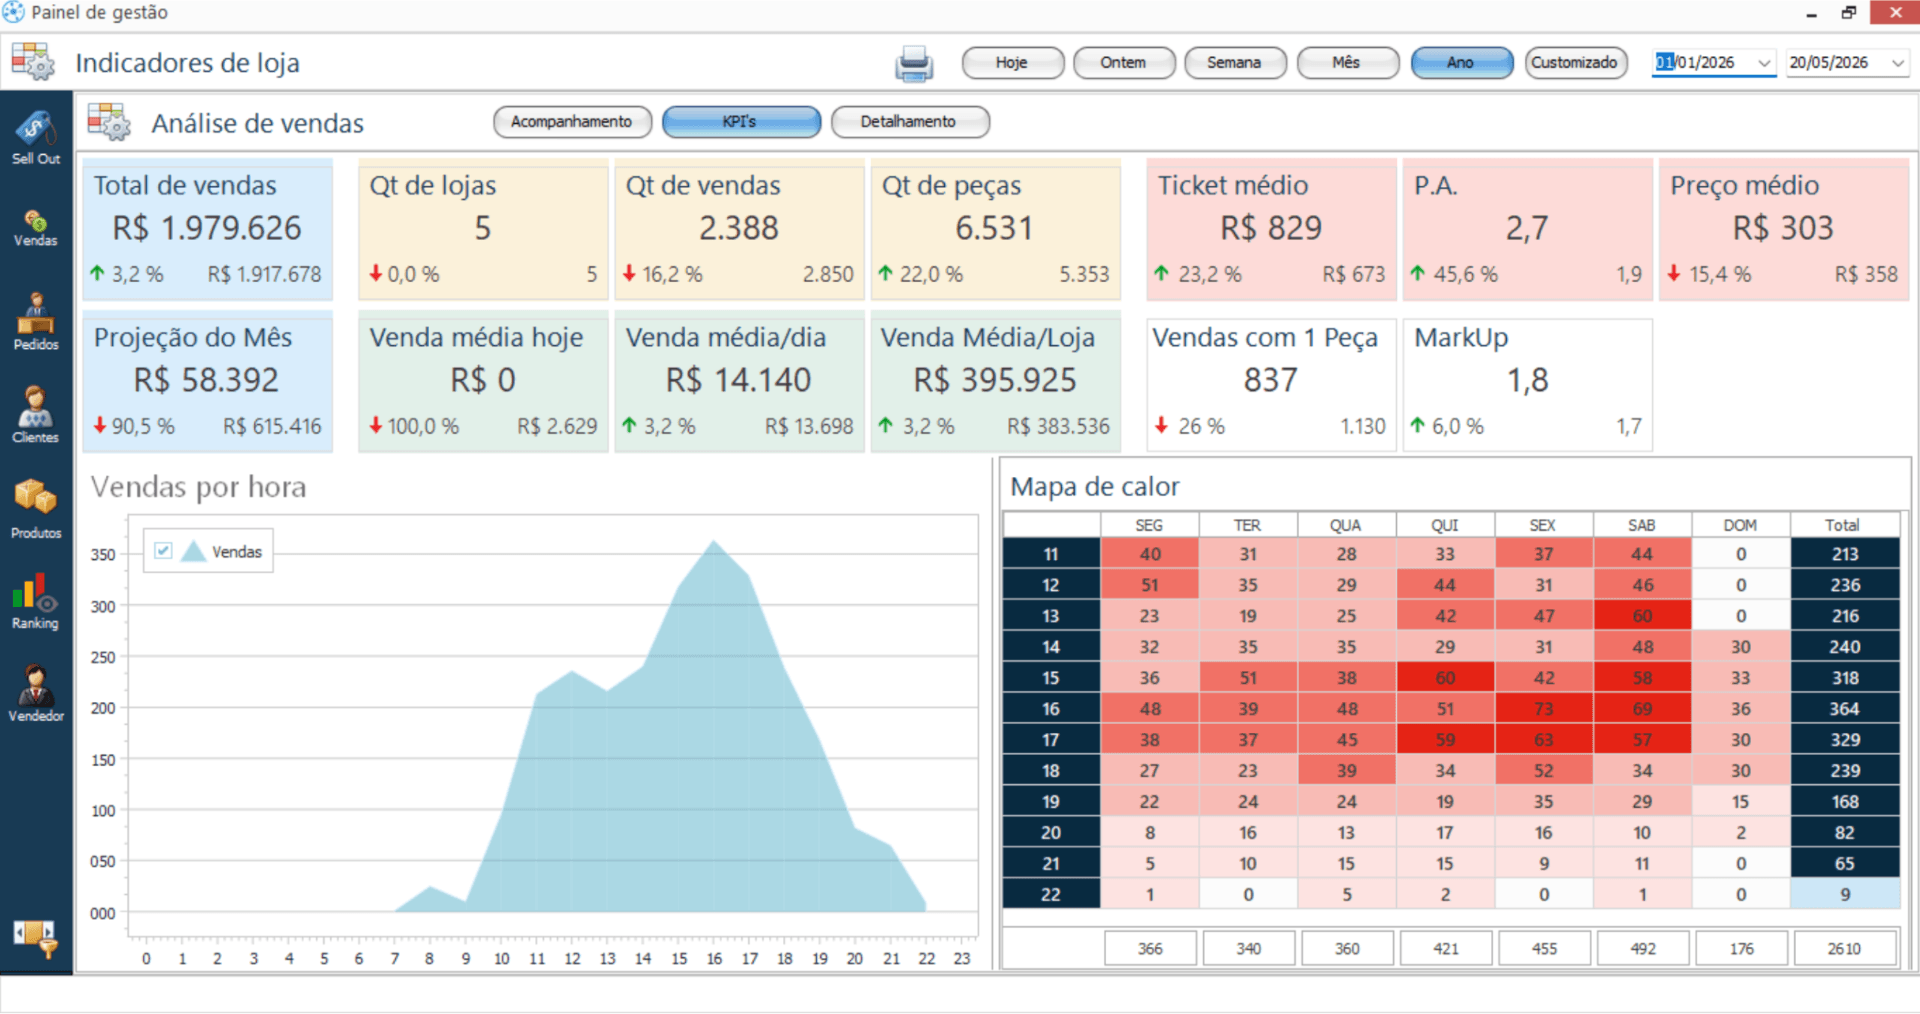This screenshot has height=1014, width=1920.
Task: Open the Vendedor sidebar section
Action: coord(36,693)
